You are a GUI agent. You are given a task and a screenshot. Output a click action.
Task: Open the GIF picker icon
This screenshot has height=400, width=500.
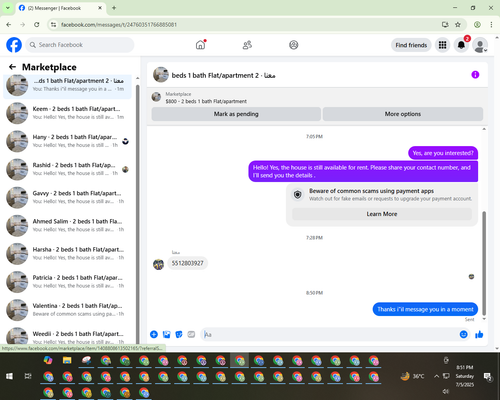[x=191, y=334]
